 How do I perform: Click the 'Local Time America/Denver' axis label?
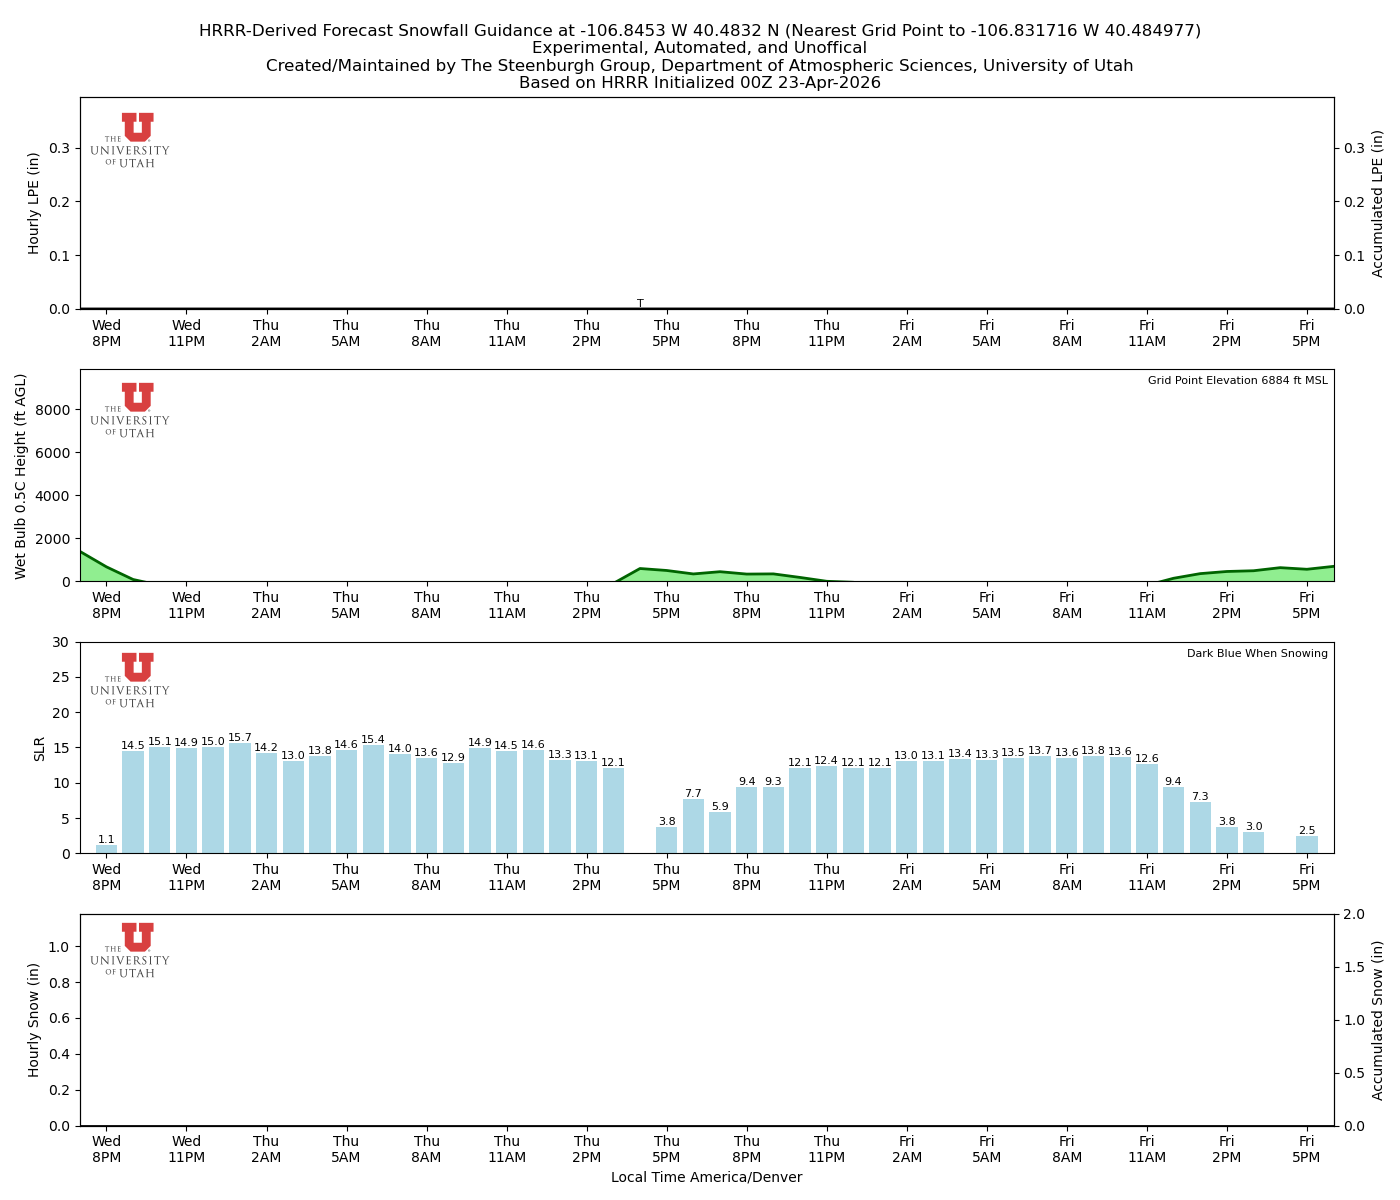click(x=706, y=1178)
